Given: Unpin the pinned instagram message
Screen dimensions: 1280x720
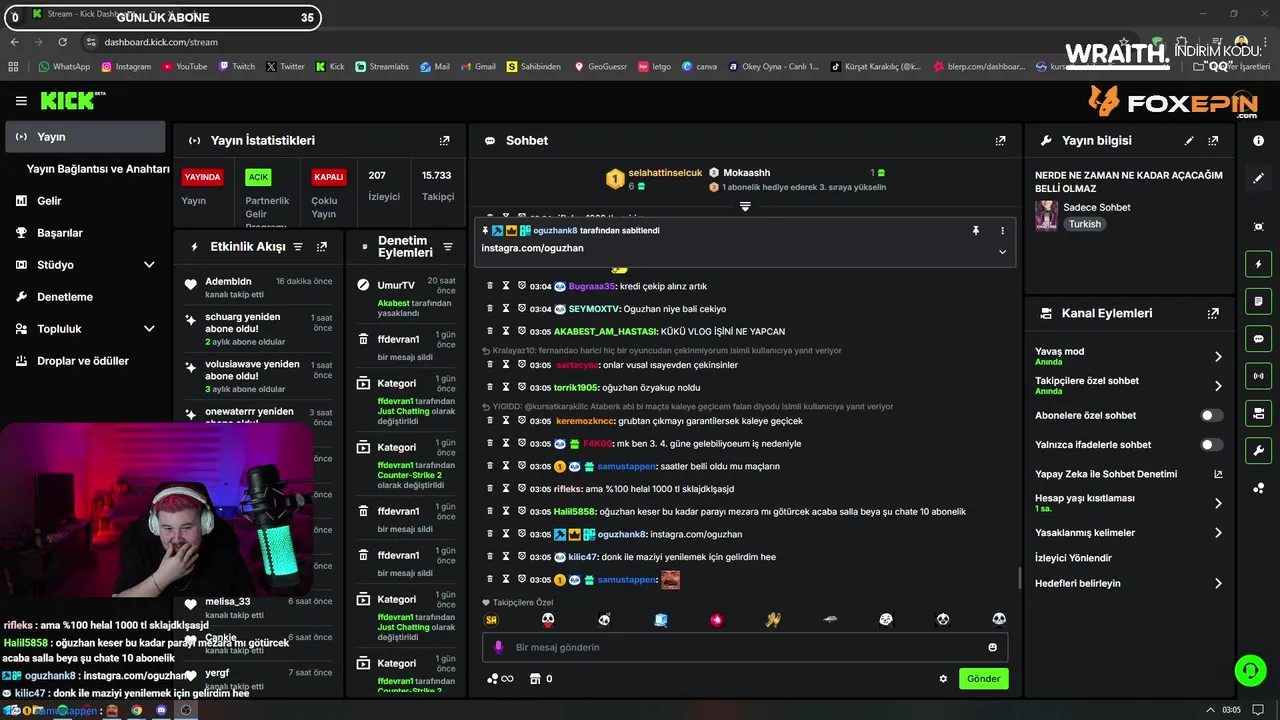Looking at the screenshot, I should click(976, 230).
